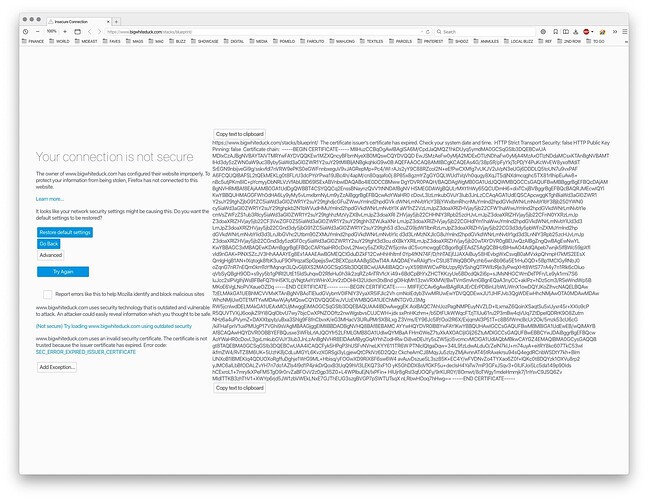Image resolution: width=648 pixels, height=500 pixels.
Task: Open the DIGITAL bookmarks folder
Action: pyautogui.click(x=234, y=41)
